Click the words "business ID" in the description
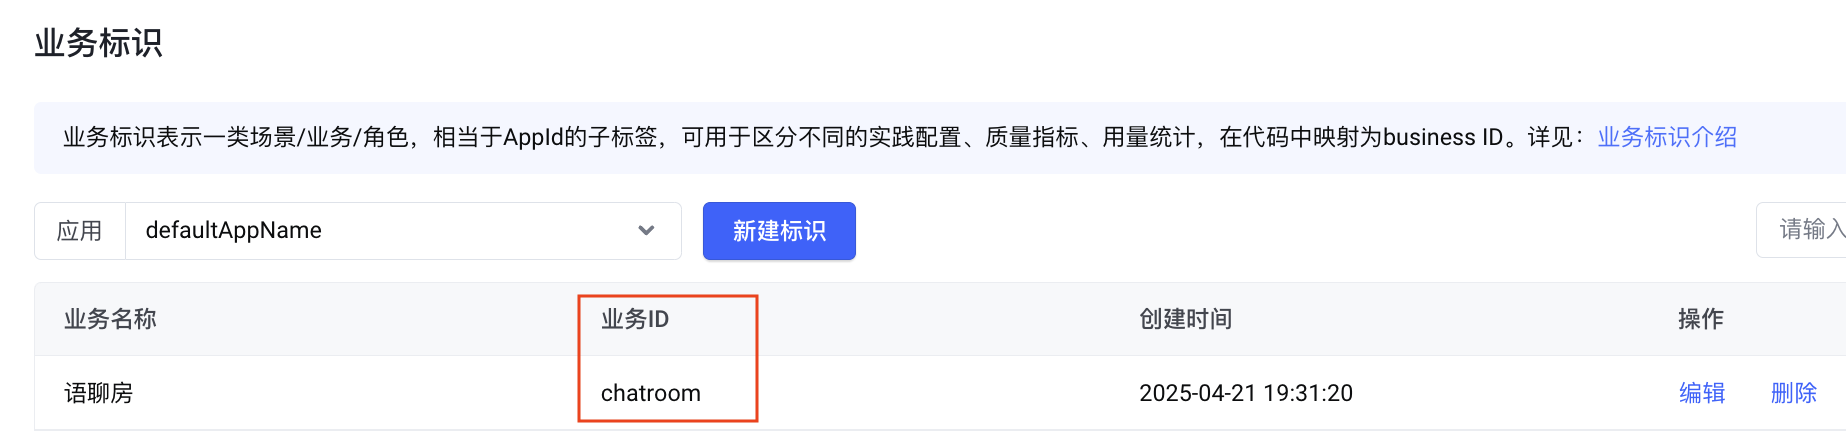This screenshot has height=444, width=1846. (x=1443, y=137)
